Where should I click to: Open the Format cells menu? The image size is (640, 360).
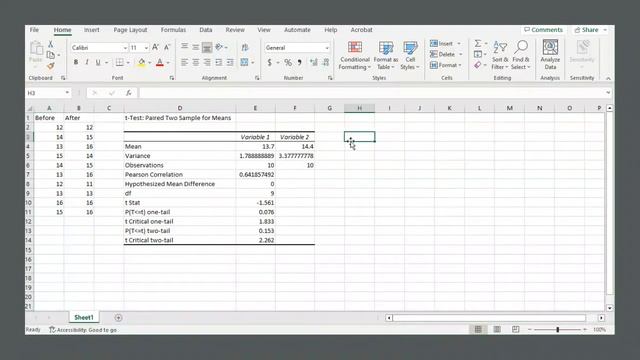tap(445, 65)
